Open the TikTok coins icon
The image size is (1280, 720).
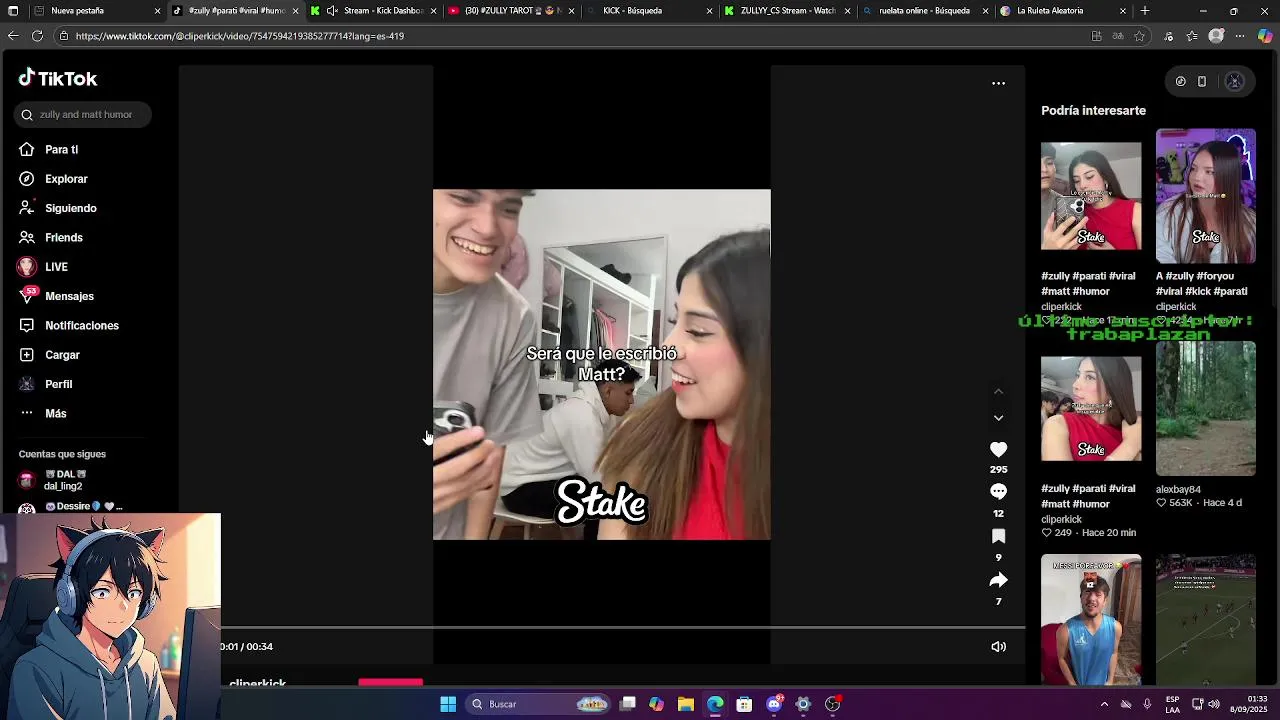(x=1181, y=82)
